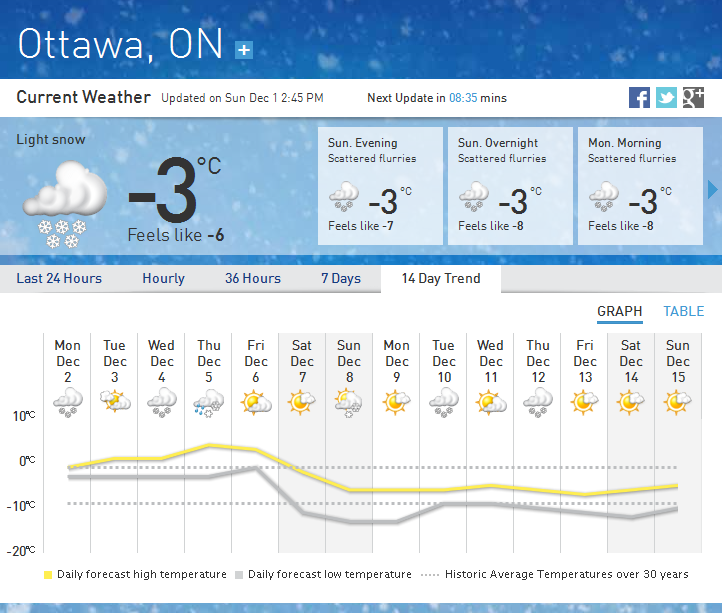Viewport: 722px width, 613px height.
Task: Expand next forecast periods with right arrow
Action: 713,189
